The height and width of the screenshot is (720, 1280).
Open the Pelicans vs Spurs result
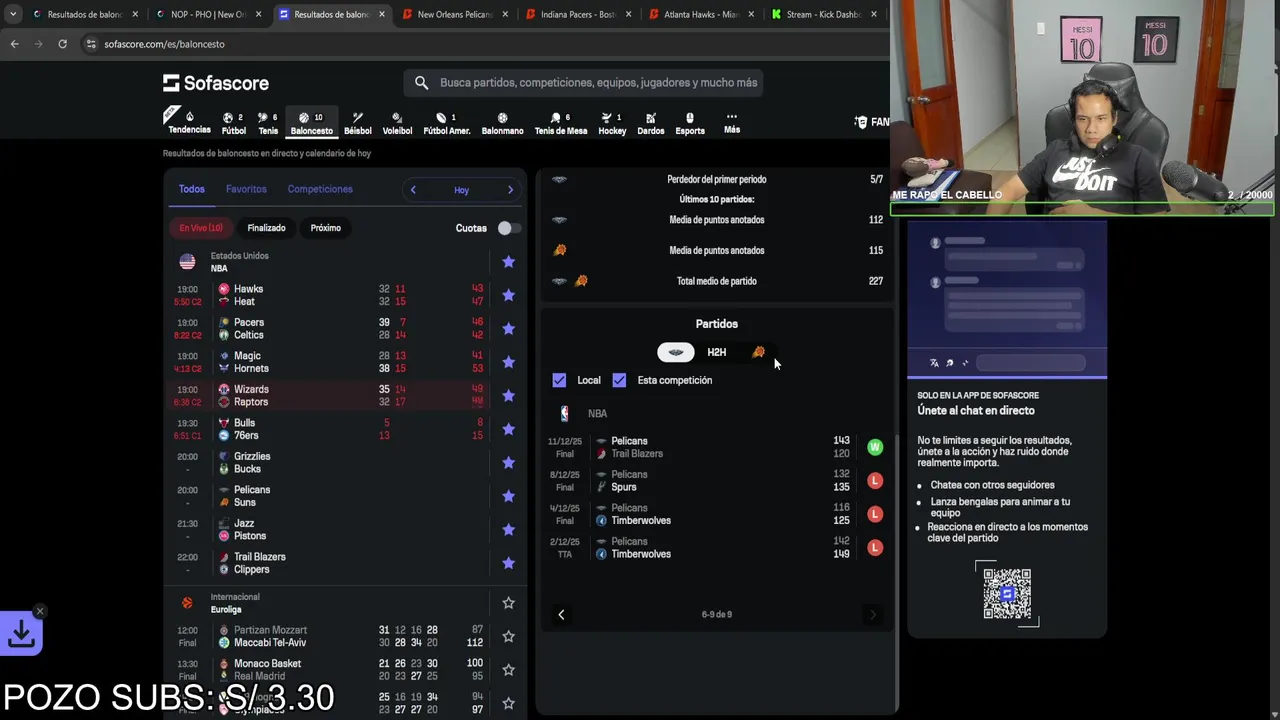click(x=716, y=481)
